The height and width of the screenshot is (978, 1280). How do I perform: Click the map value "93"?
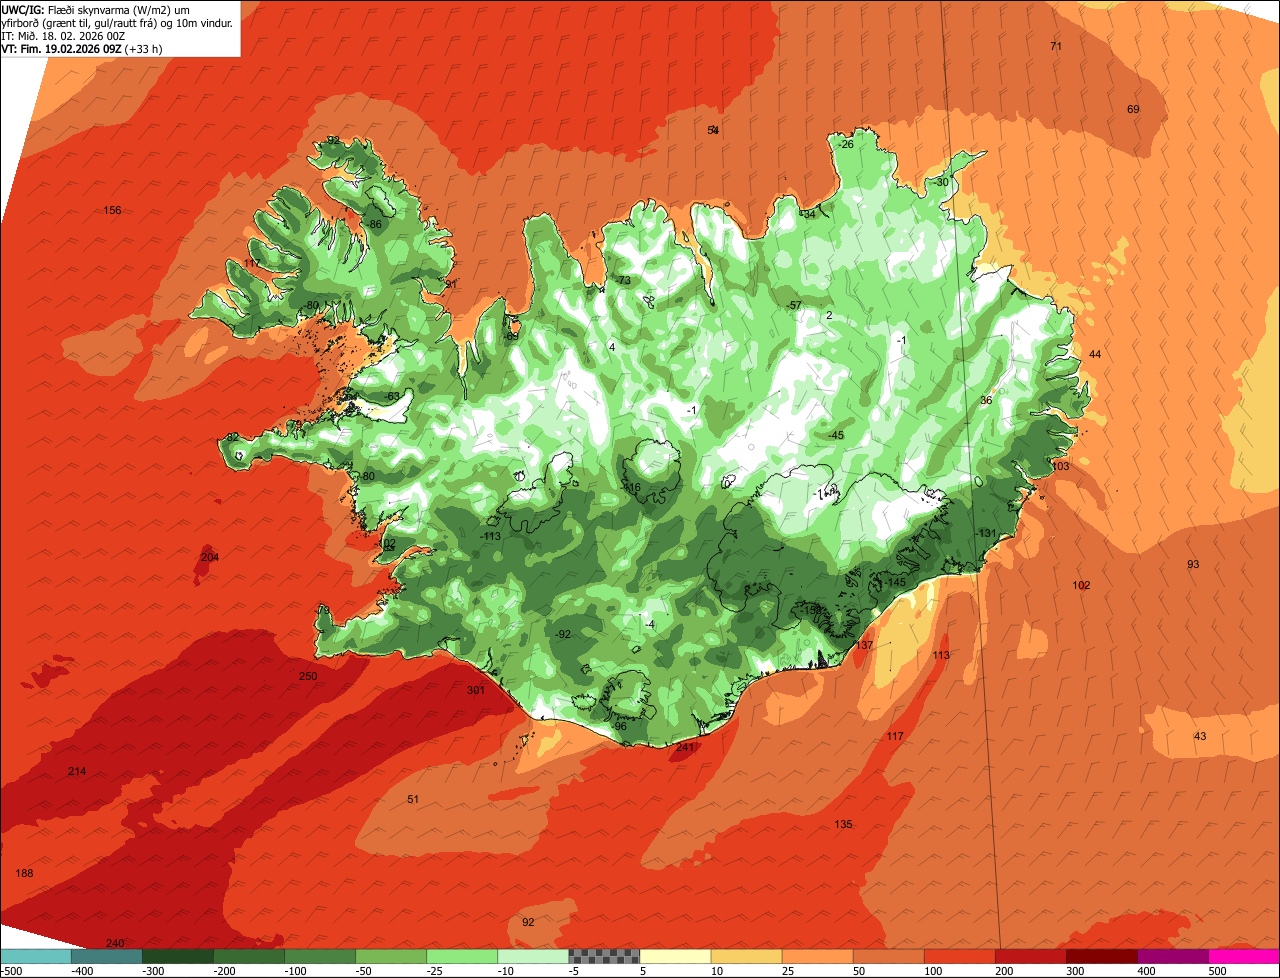click(x=1193, y=564)
